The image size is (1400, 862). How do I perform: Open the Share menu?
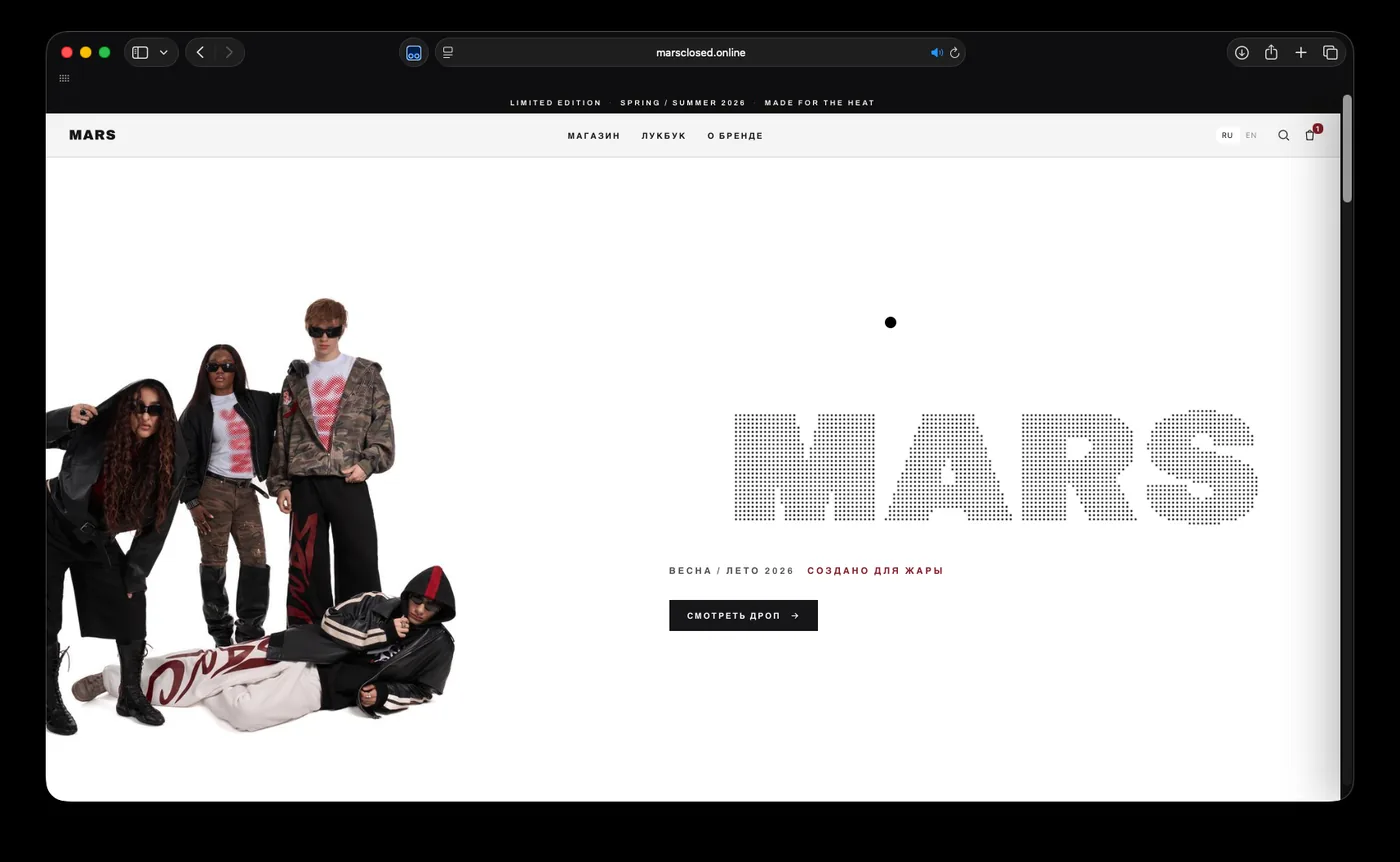click(1271, 52)
